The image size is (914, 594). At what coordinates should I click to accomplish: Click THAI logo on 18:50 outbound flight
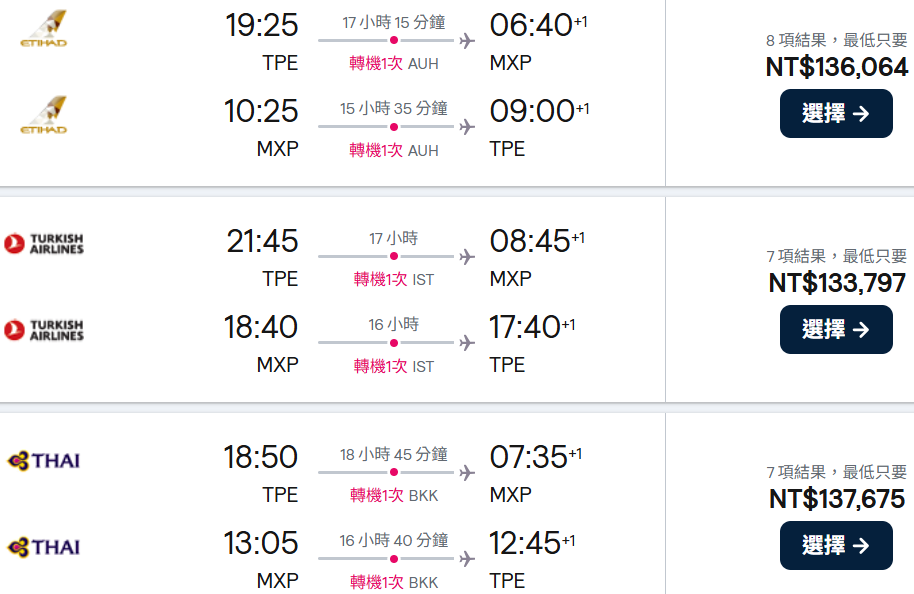tap(44, 460)
